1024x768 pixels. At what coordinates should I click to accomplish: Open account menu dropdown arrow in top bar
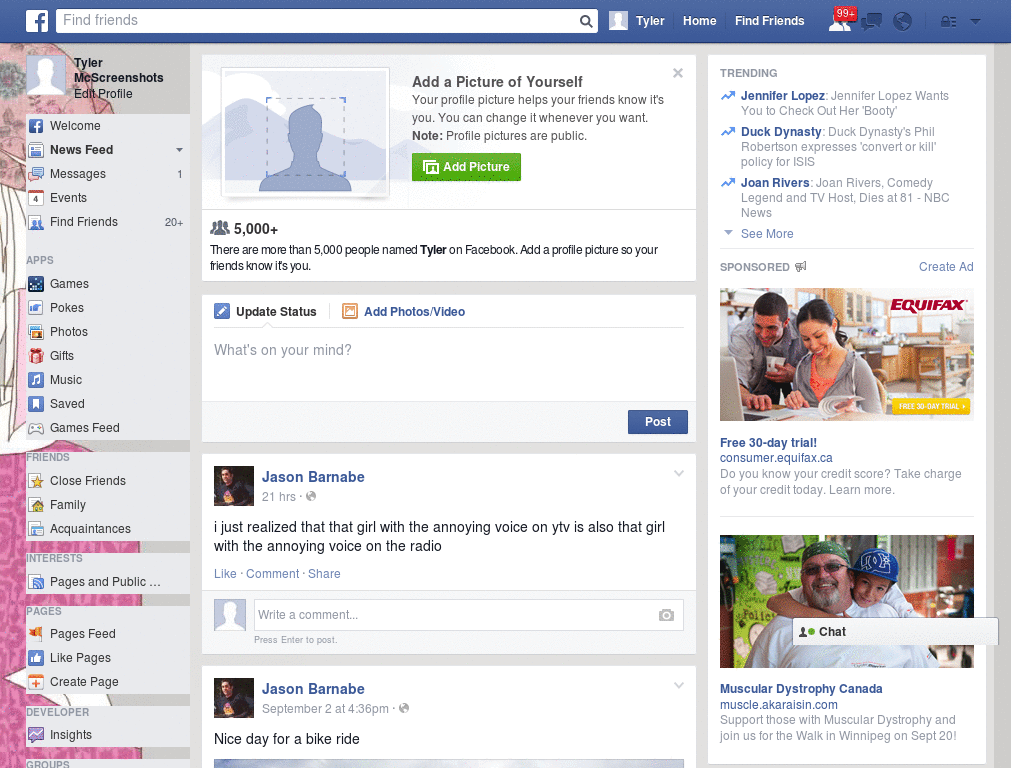point(976,22)
